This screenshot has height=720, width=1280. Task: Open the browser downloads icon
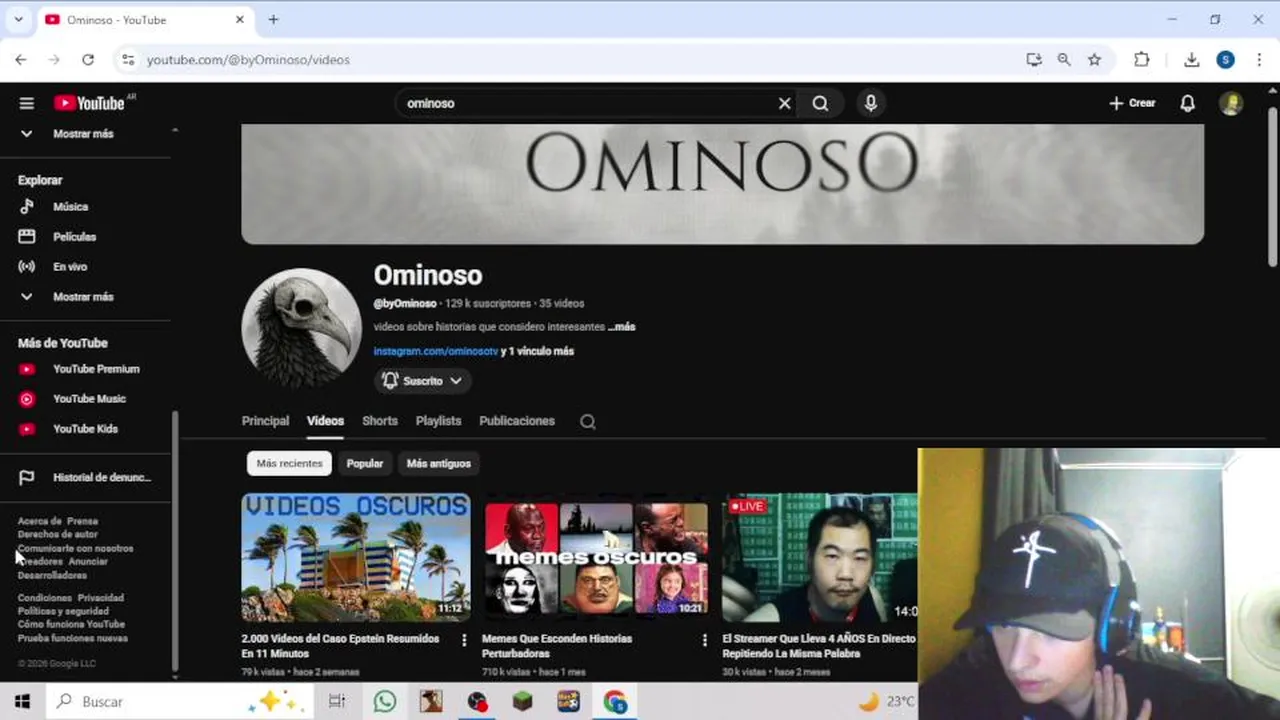coord(1191,60)
